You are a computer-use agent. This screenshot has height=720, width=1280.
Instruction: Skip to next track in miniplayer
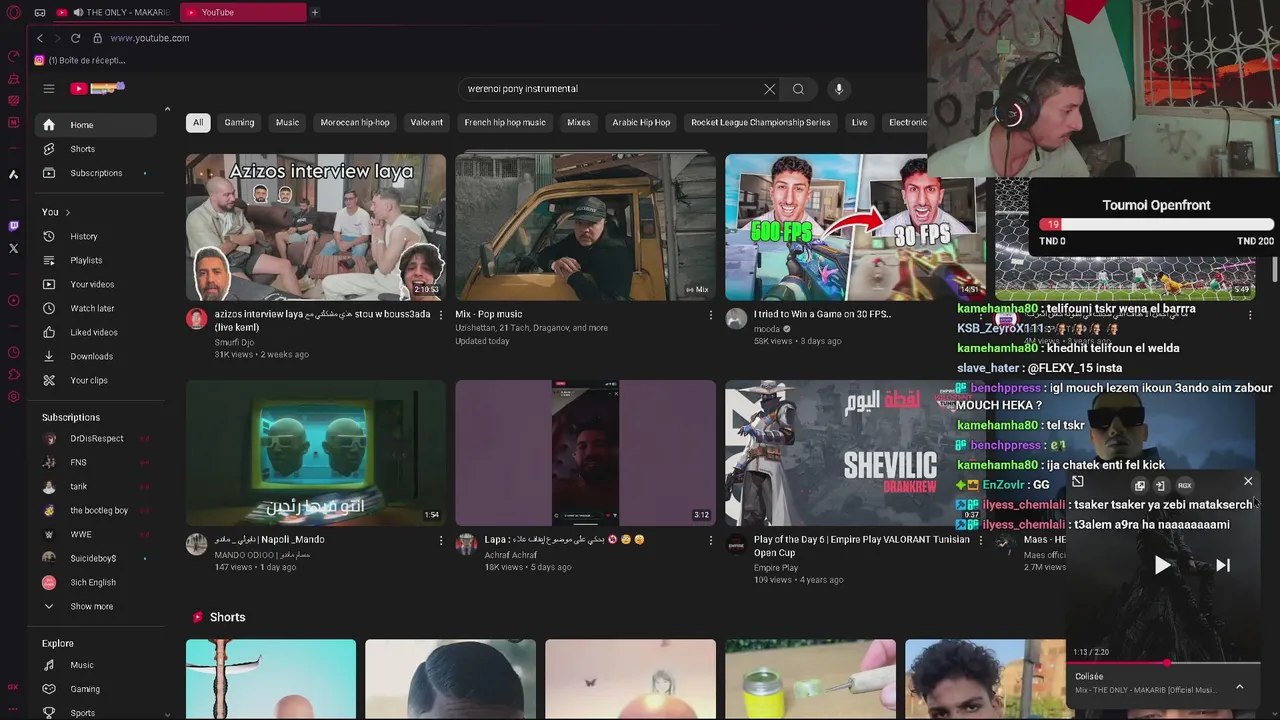[x=1222, y=565]
